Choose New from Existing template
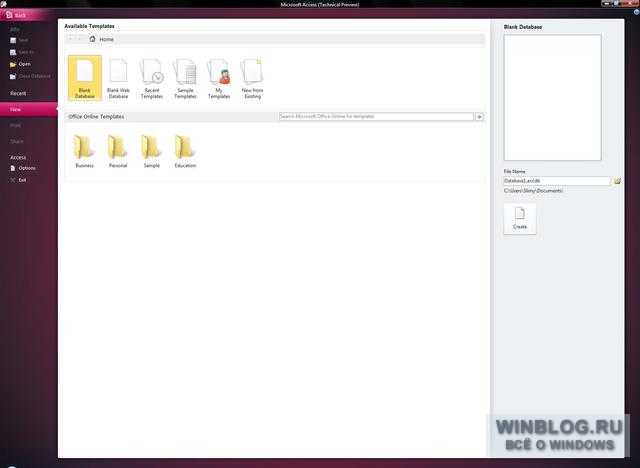 [x=253, y=78]
